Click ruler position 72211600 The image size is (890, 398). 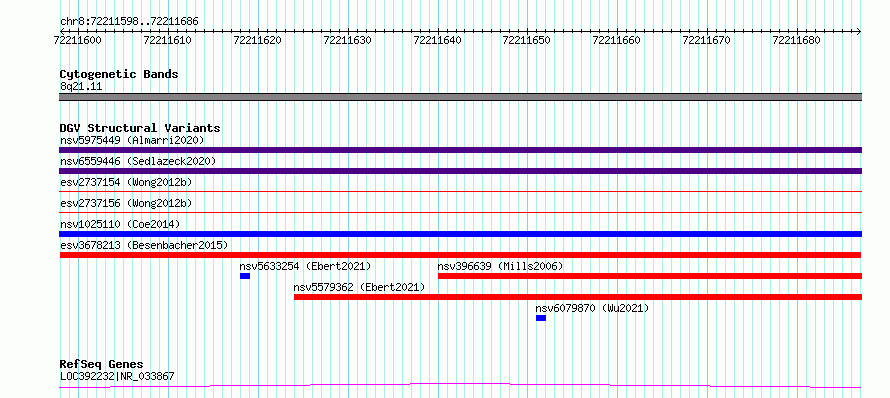click(x=78, y=40)
